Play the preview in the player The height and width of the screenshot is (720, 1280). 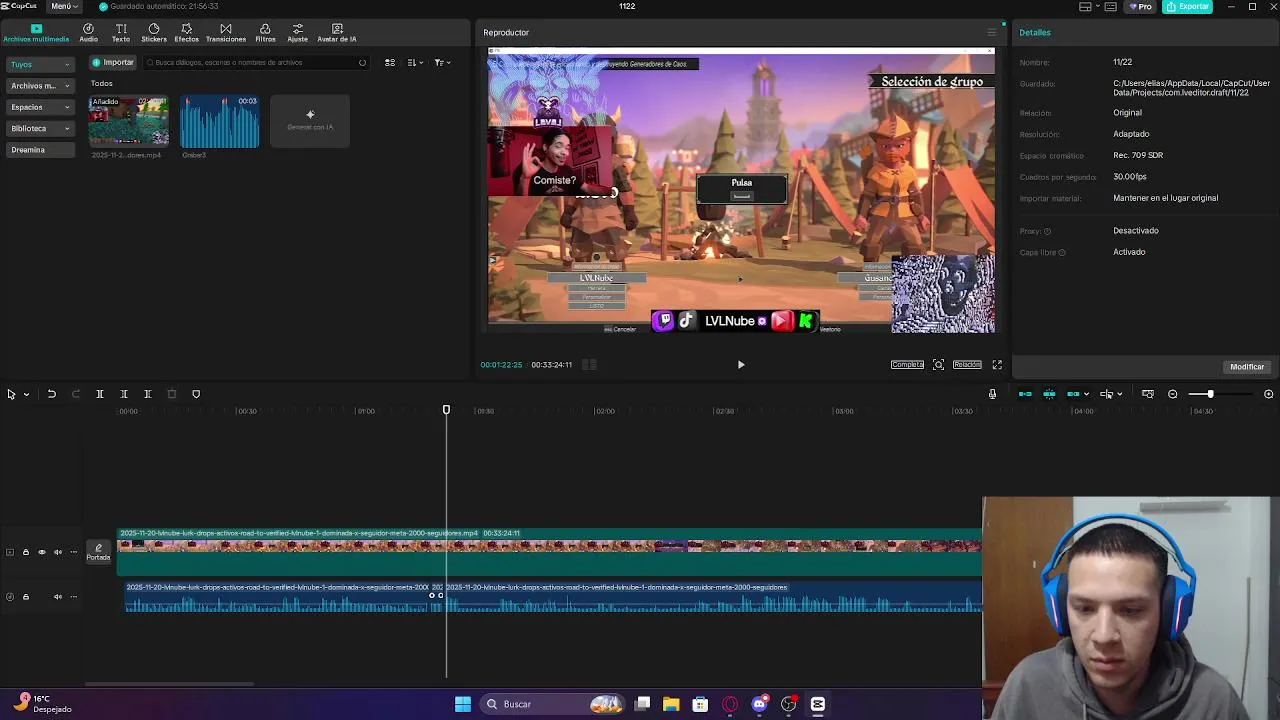coord(741,365)
